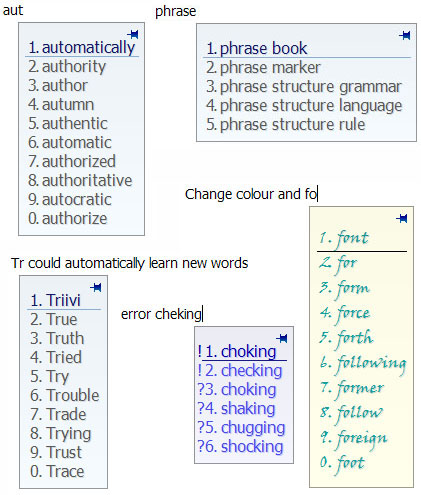Pin the spelling correction popup
The width and height of the screenshot is (421, 495).
tap(282, 339)
